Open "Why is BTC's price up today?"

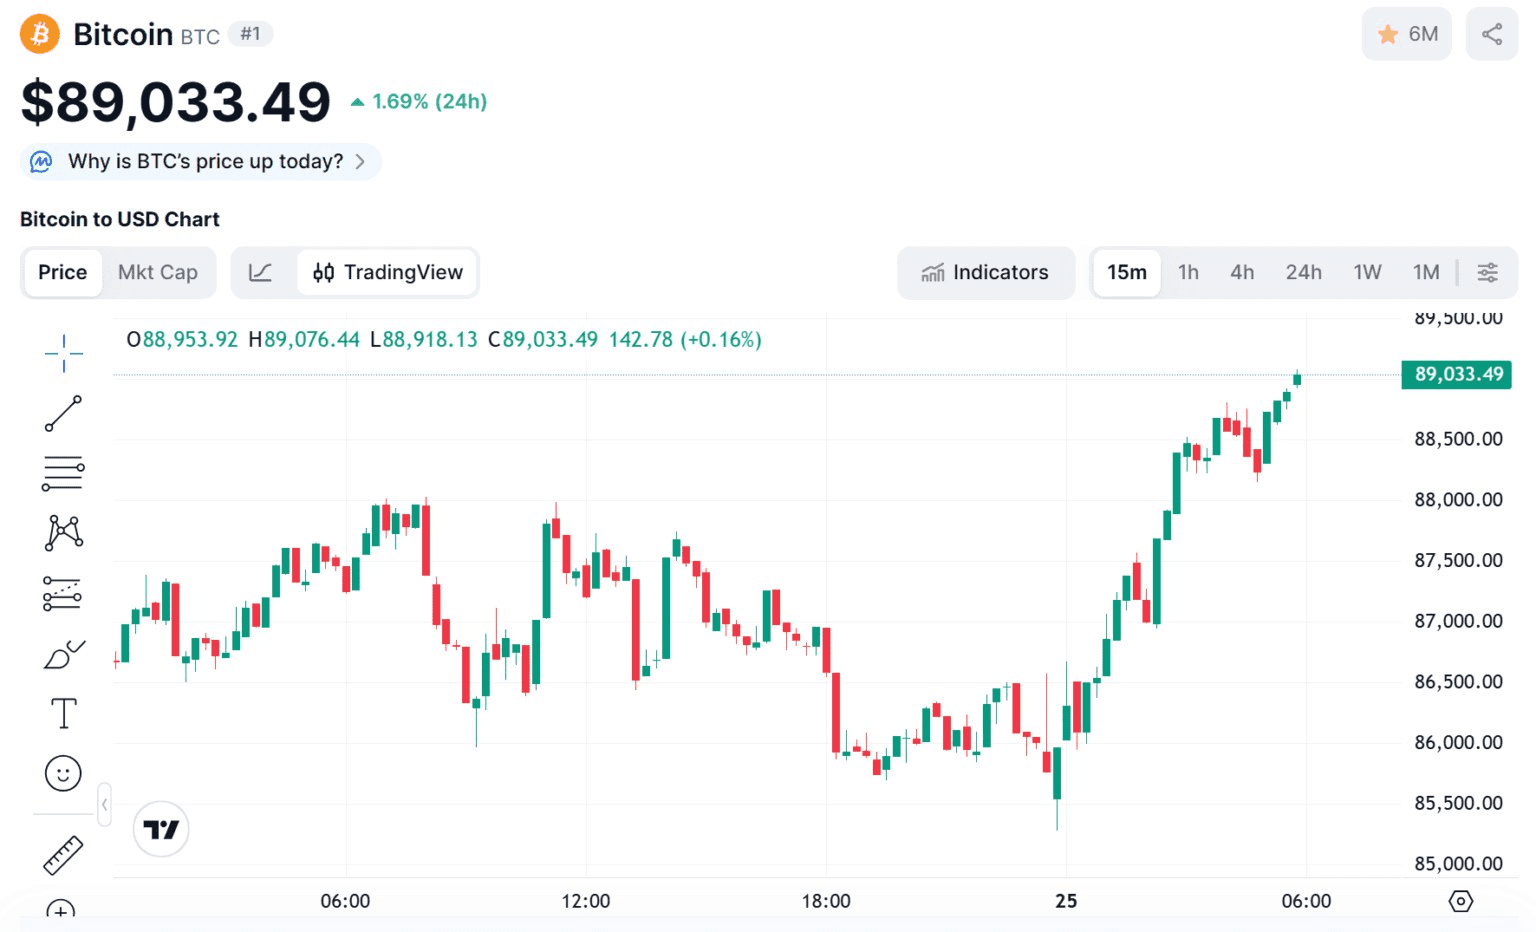click(x=201, y=161)
